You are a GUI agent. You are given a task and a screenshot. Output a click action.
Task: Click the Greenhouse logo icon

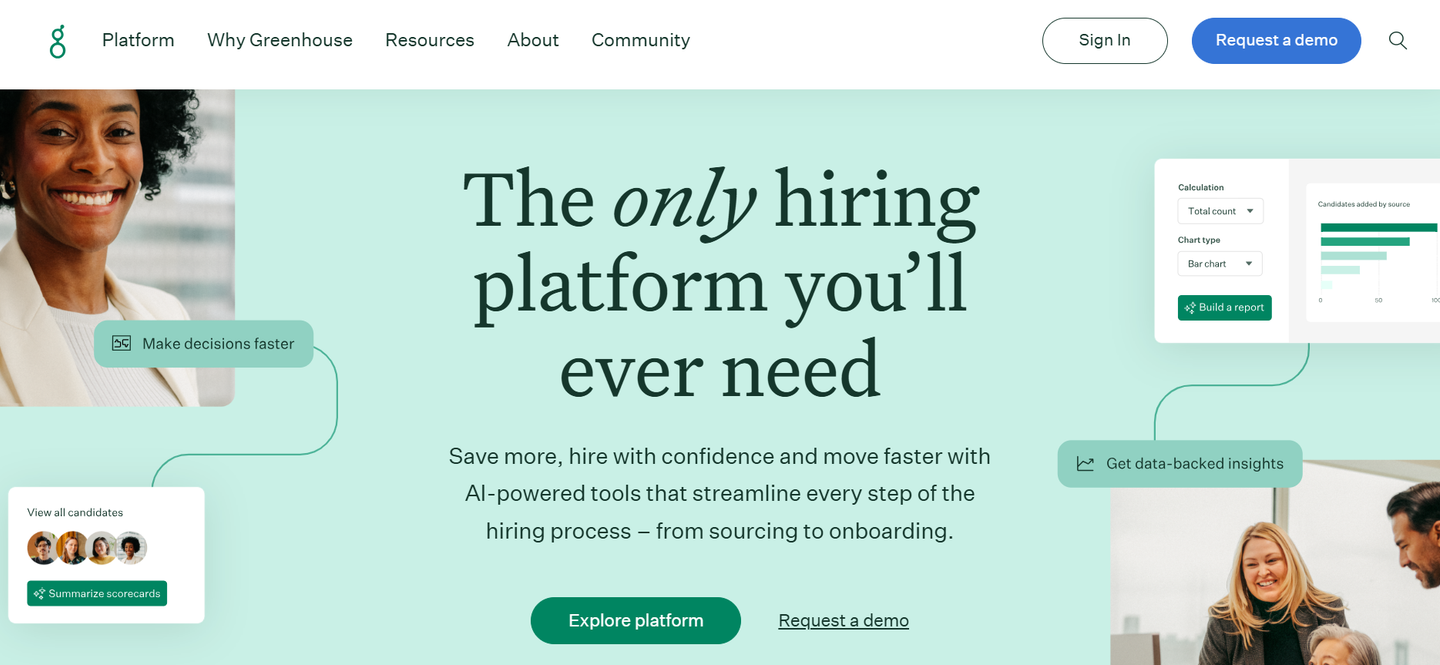click(x=58, y=41)
